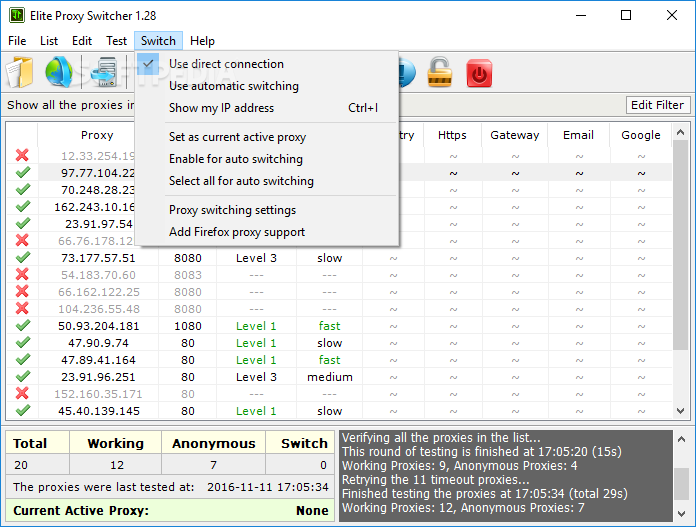Click proxy list scroll up arrow
The width and height of the screenshot is (696, 527).
coord(680,132)
